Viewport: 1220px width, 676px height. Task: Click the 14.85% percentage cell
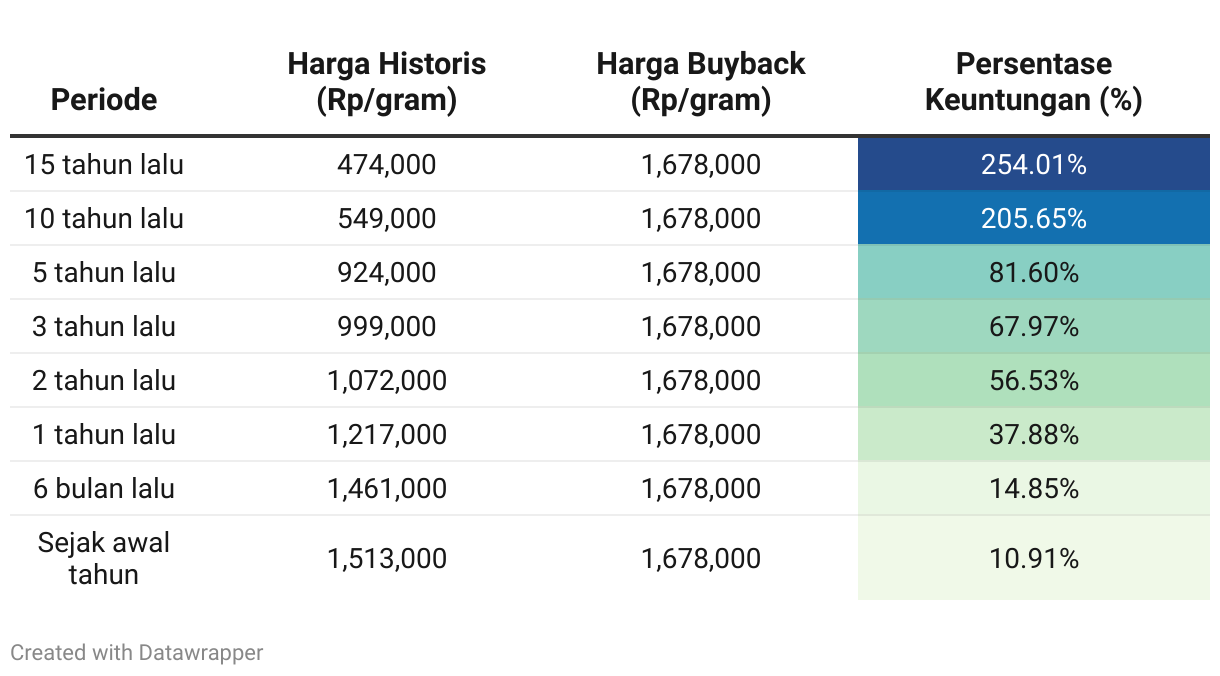[x=1034, y=488]
